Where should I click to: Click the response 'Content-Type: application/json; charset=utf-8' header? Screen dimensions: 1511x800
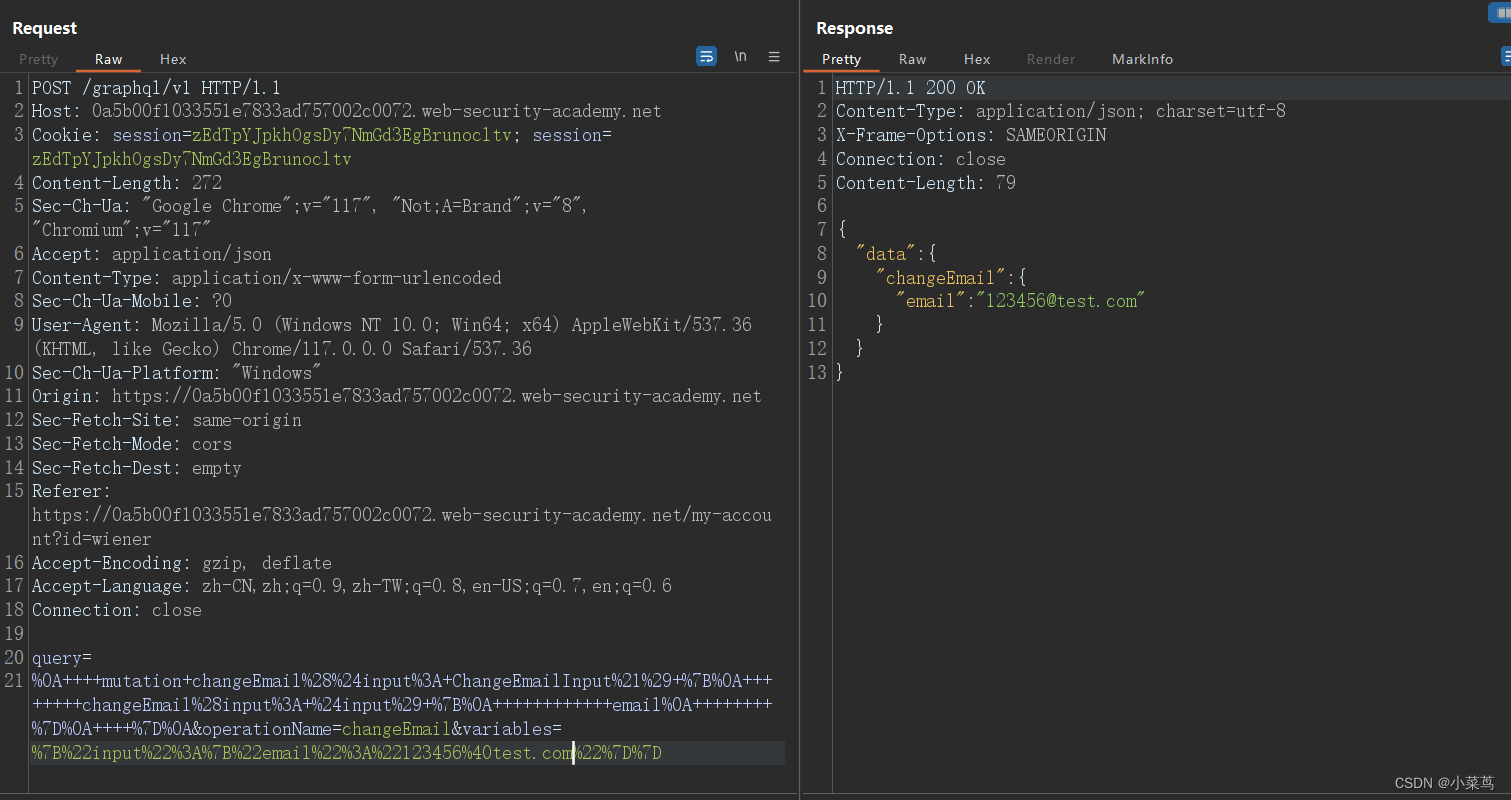point(1061,111)
